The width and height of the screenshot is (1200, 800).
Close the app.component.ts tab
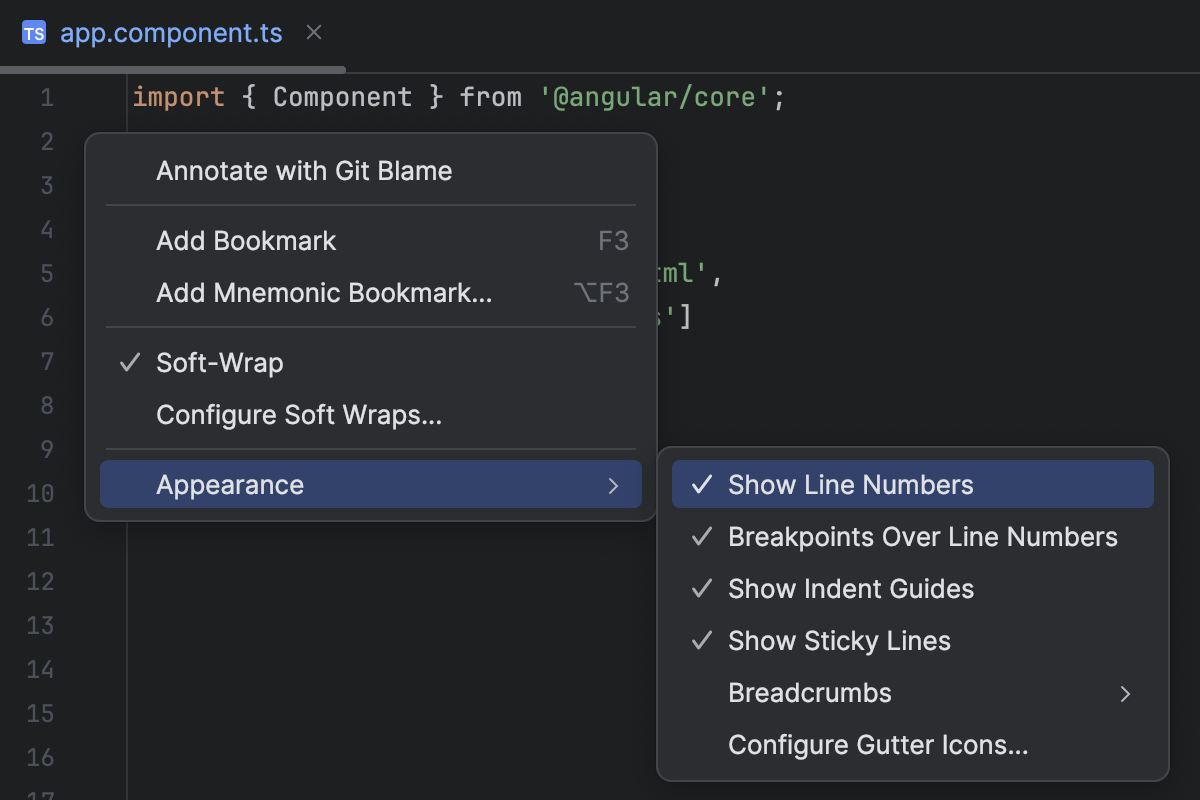[x=313, y=32]
